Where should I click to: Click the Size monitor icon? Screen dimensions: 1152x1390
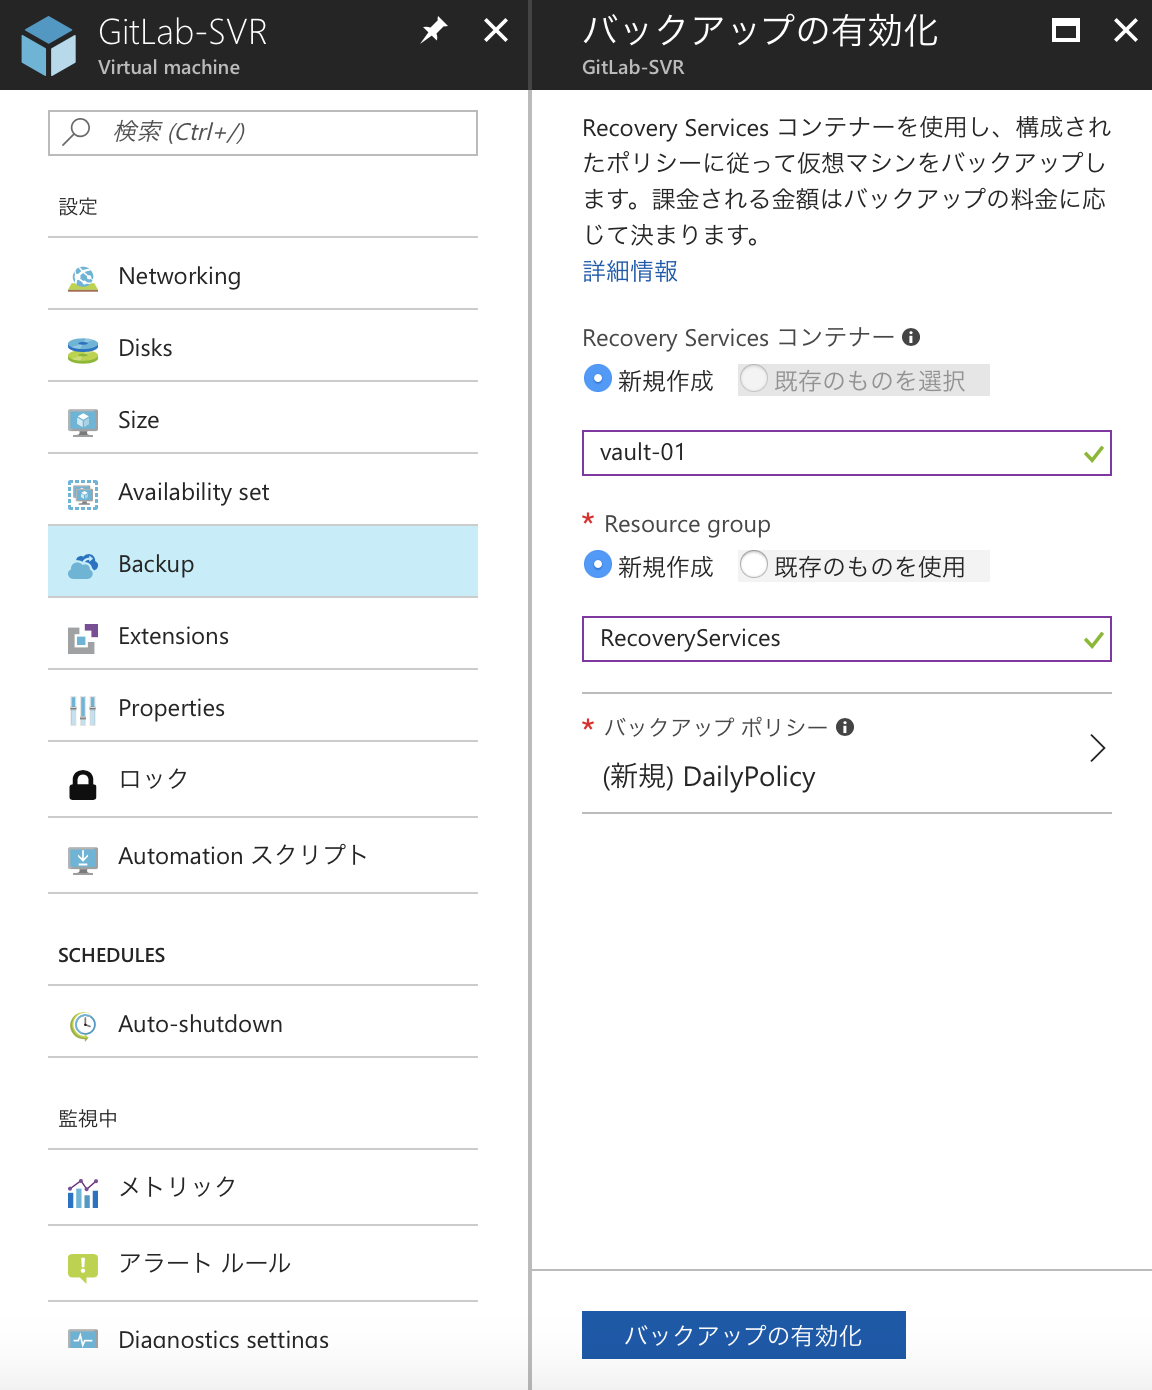pos(83,420)
